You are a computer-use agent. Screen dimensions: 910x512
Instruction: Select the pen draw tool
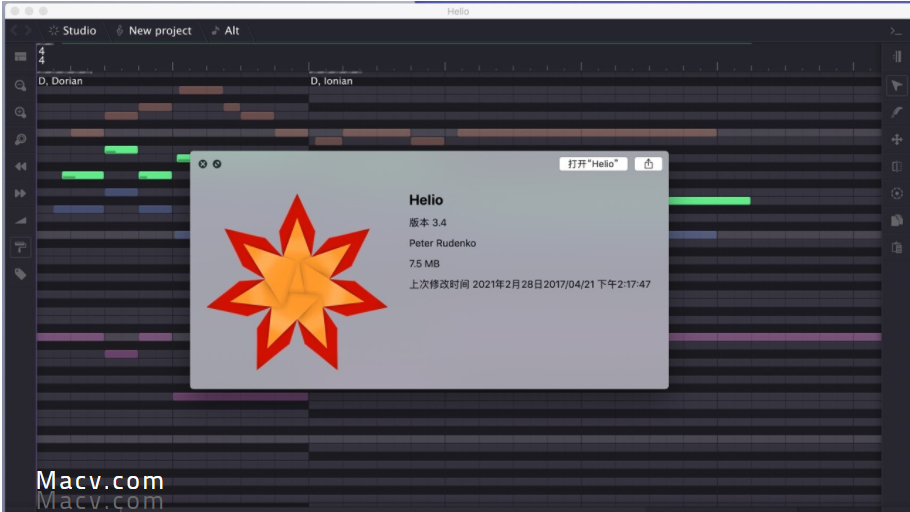click(x=897, y=112)
